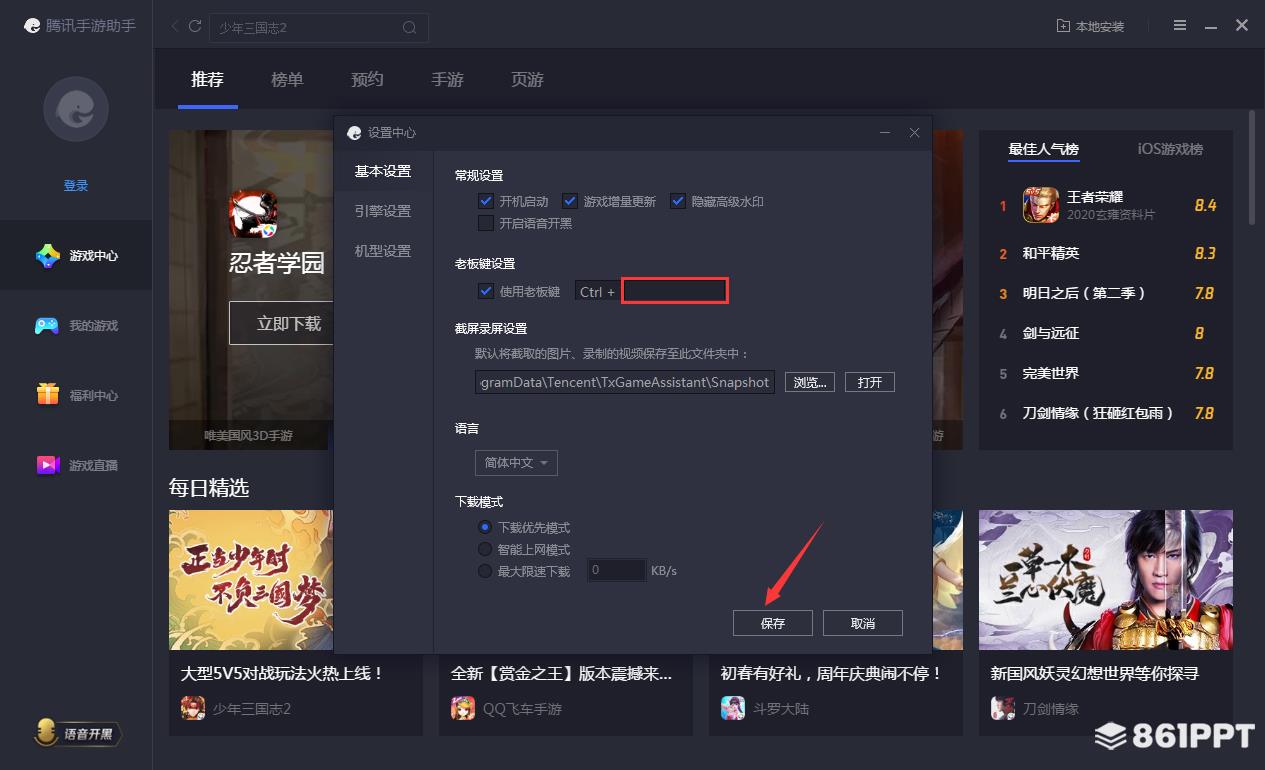Click 打开 to open snapshot folder
Image resolution: width=1265 pixels, height=770 pixels.
(870, 382)
